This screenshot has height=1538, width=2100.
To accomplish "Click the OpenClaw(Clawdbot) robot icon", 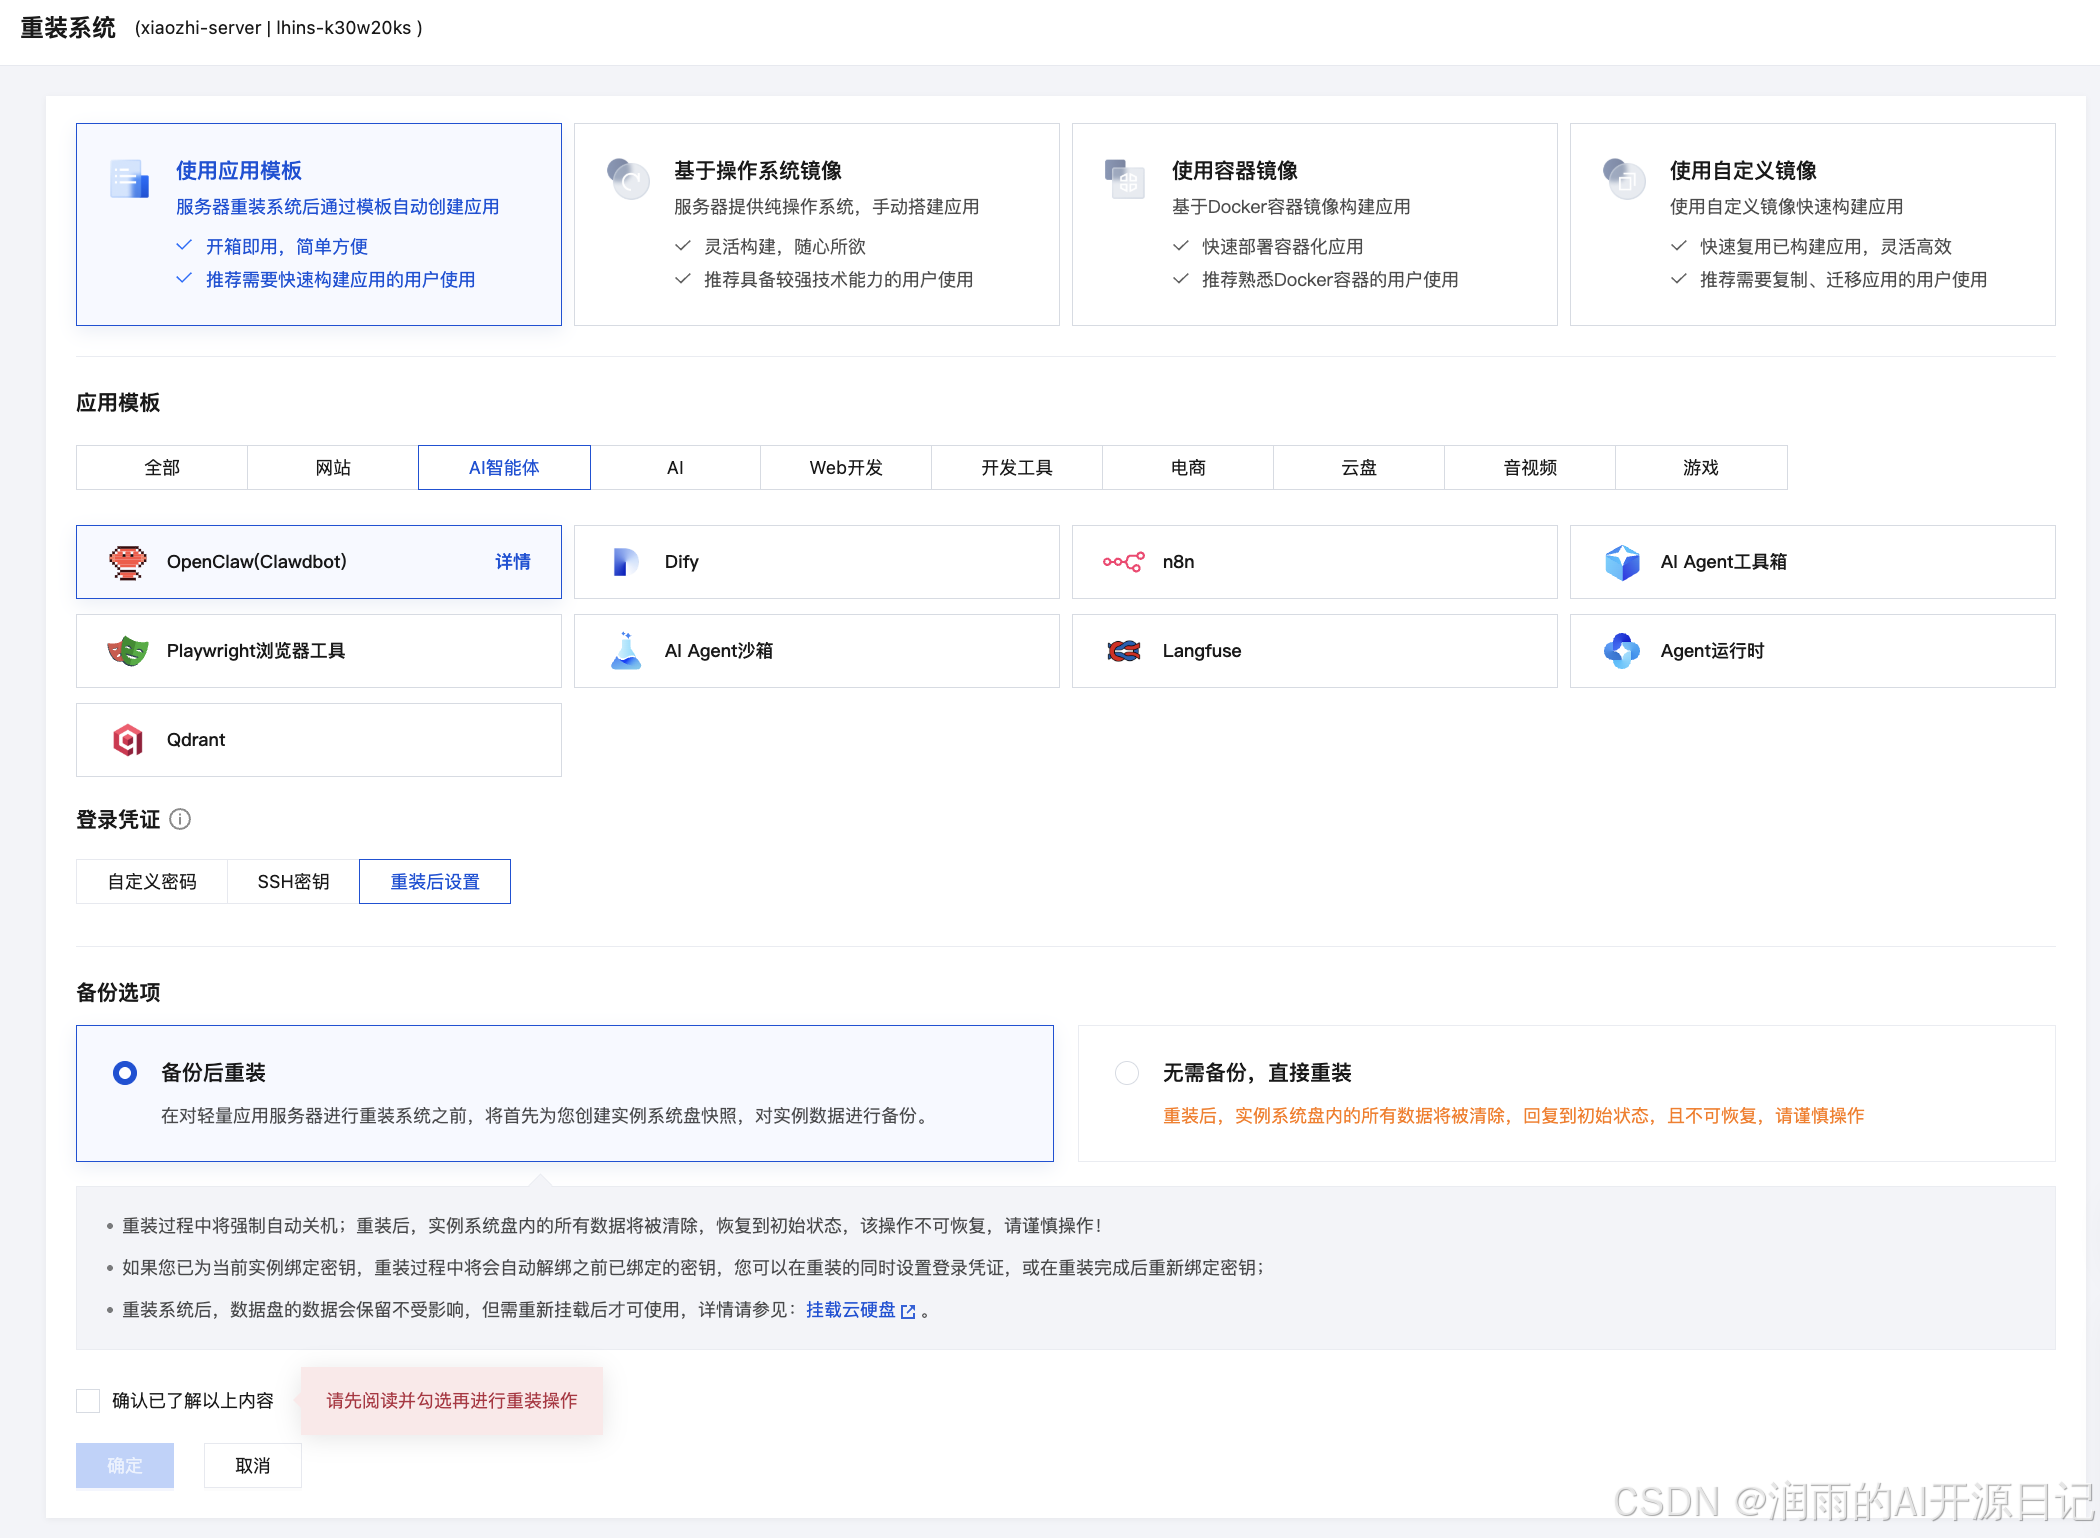I will click(128, 561).
